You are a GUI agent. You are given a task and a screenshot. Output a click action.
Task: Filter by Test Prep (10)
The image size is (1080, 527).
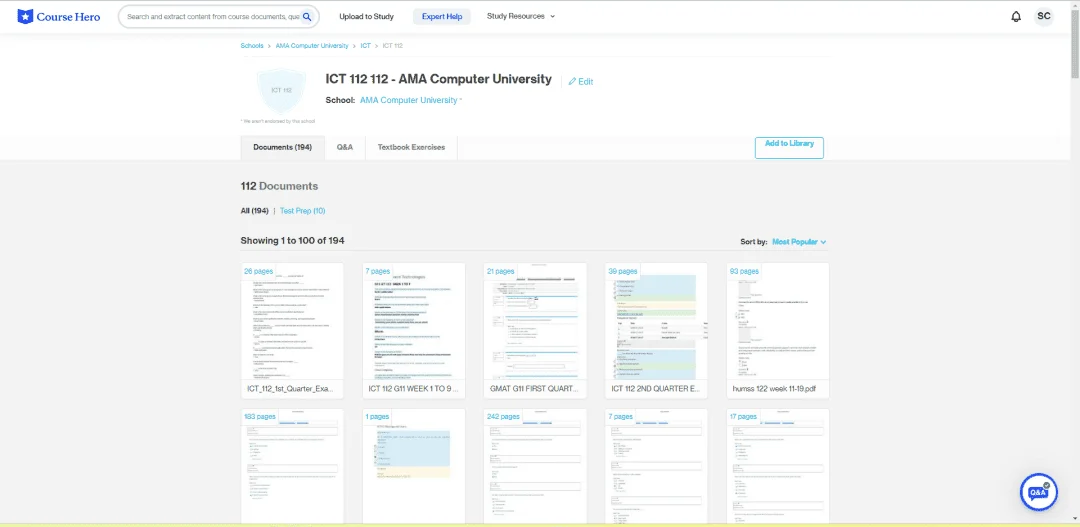pyautogui.click(x=302, y=211)
